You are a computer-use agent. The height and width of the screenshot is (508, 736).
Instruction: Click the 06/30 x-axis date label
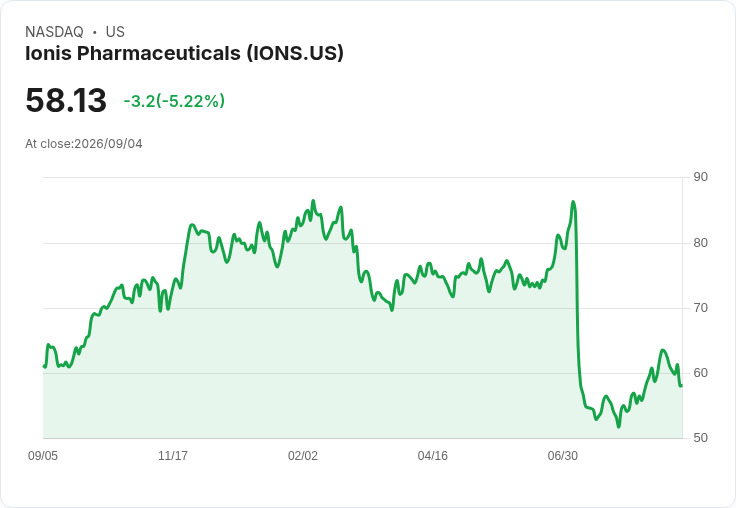pos(563,456)
